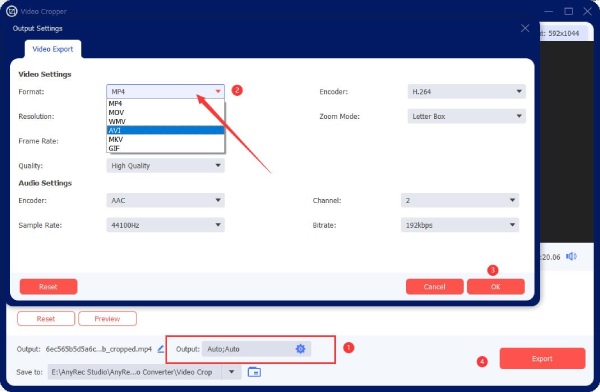This screenshot has height=392, width=600.
Task: Click the red Export button
Action: (542, 358)
